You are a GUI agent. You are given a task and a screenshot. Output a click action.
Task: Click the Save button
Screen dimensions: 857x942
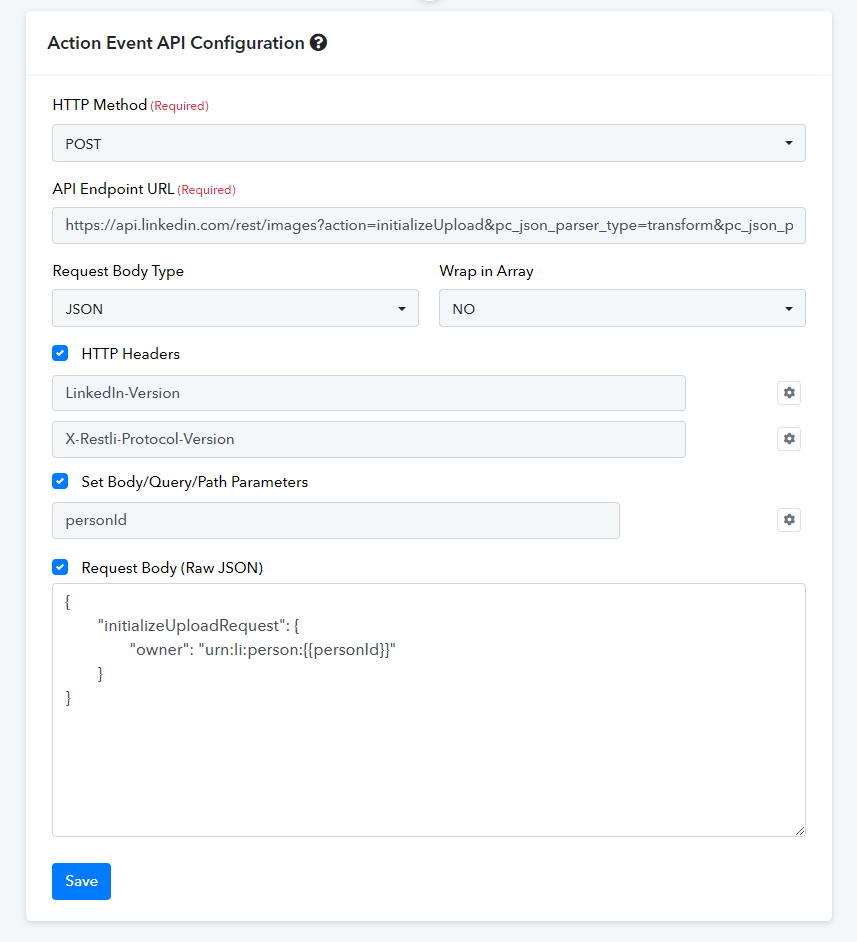[82, 881]
